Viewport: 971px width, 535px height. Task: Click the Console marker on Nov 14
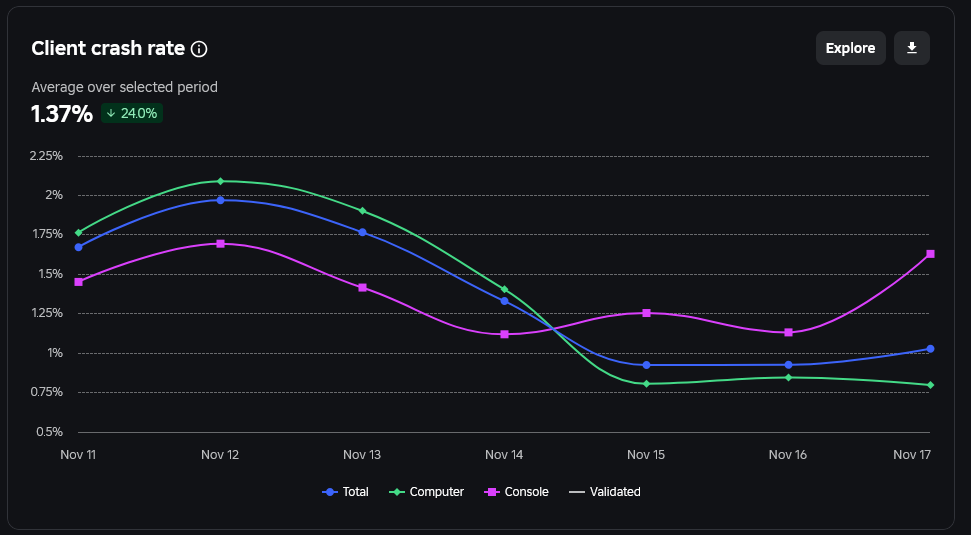click(x=505, y=334)
